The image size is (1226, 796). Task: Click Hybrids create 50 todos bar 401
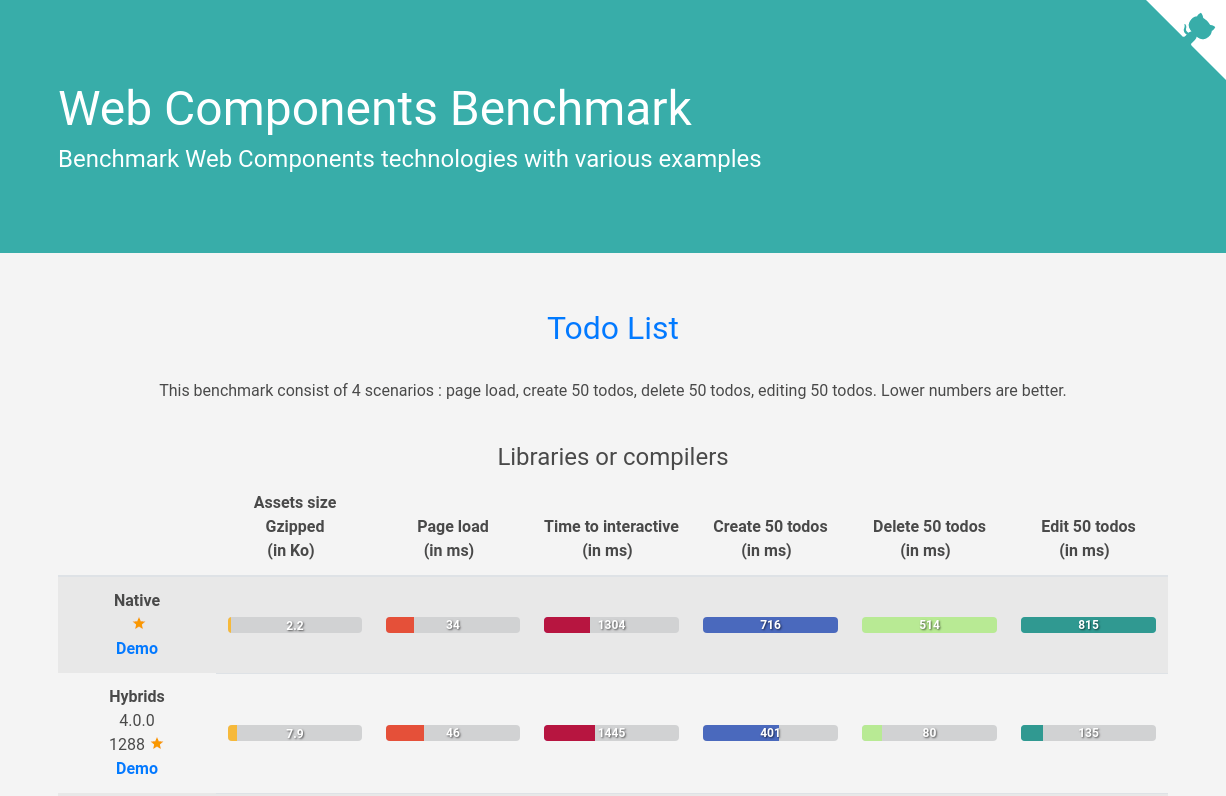[x=770, y=733]
